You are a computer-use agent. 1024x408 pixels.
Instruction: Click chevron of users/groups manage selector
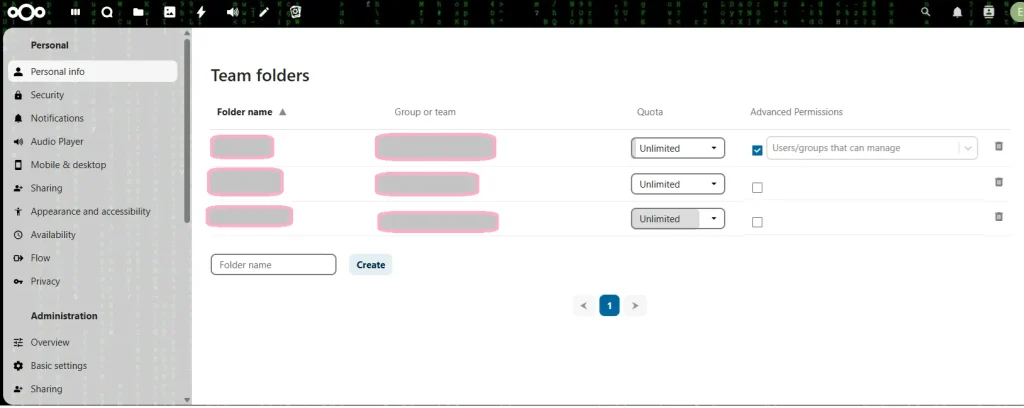(968, 149)
